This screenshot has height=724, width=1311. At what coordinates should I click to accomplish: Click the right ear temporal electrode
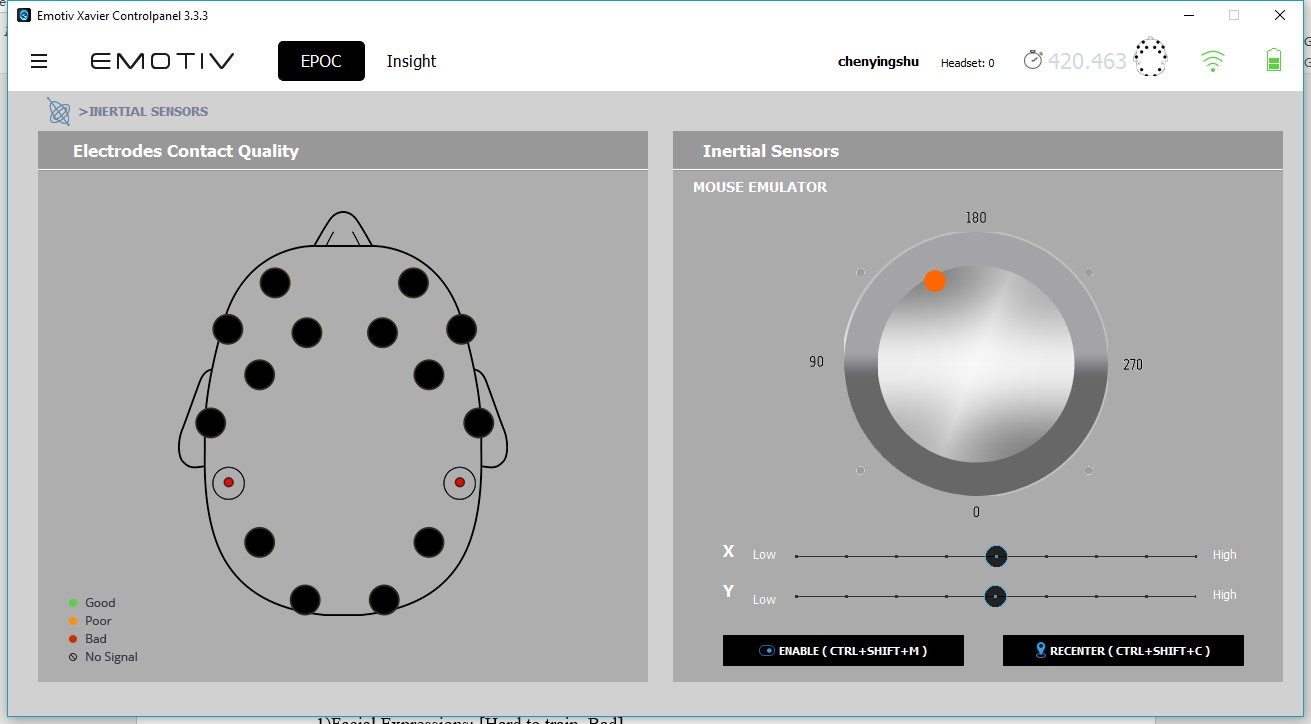[x=478, y=423]
